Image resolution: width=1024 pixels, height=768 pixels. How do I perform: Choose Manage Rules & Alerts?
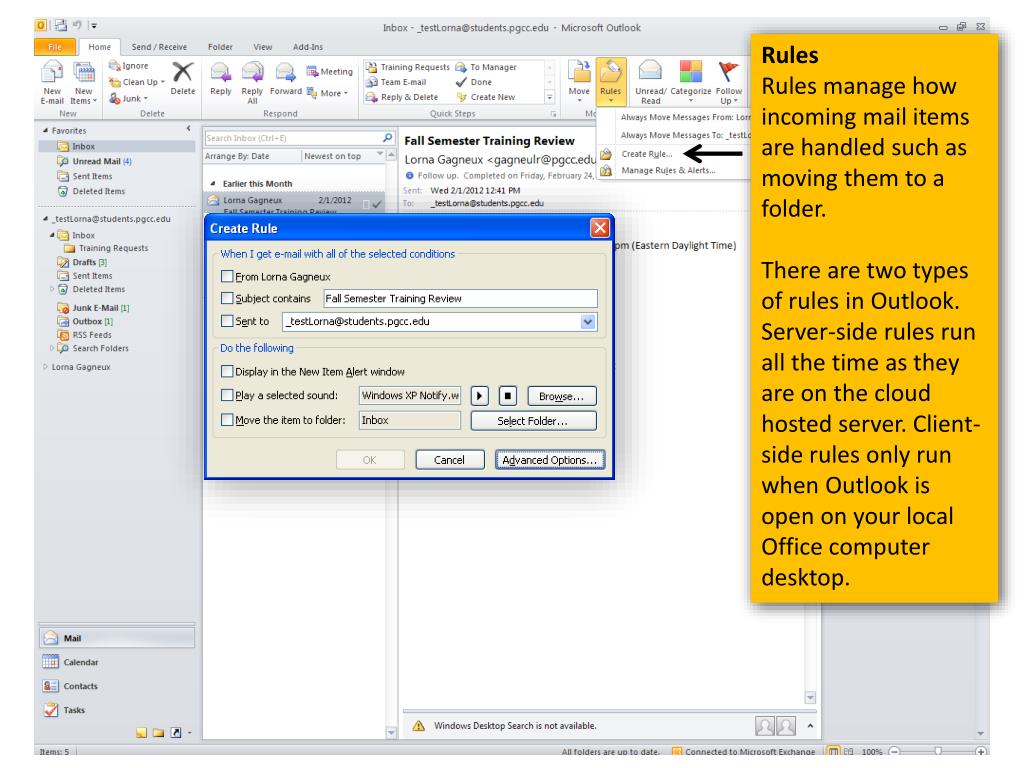tap(668, 170)
